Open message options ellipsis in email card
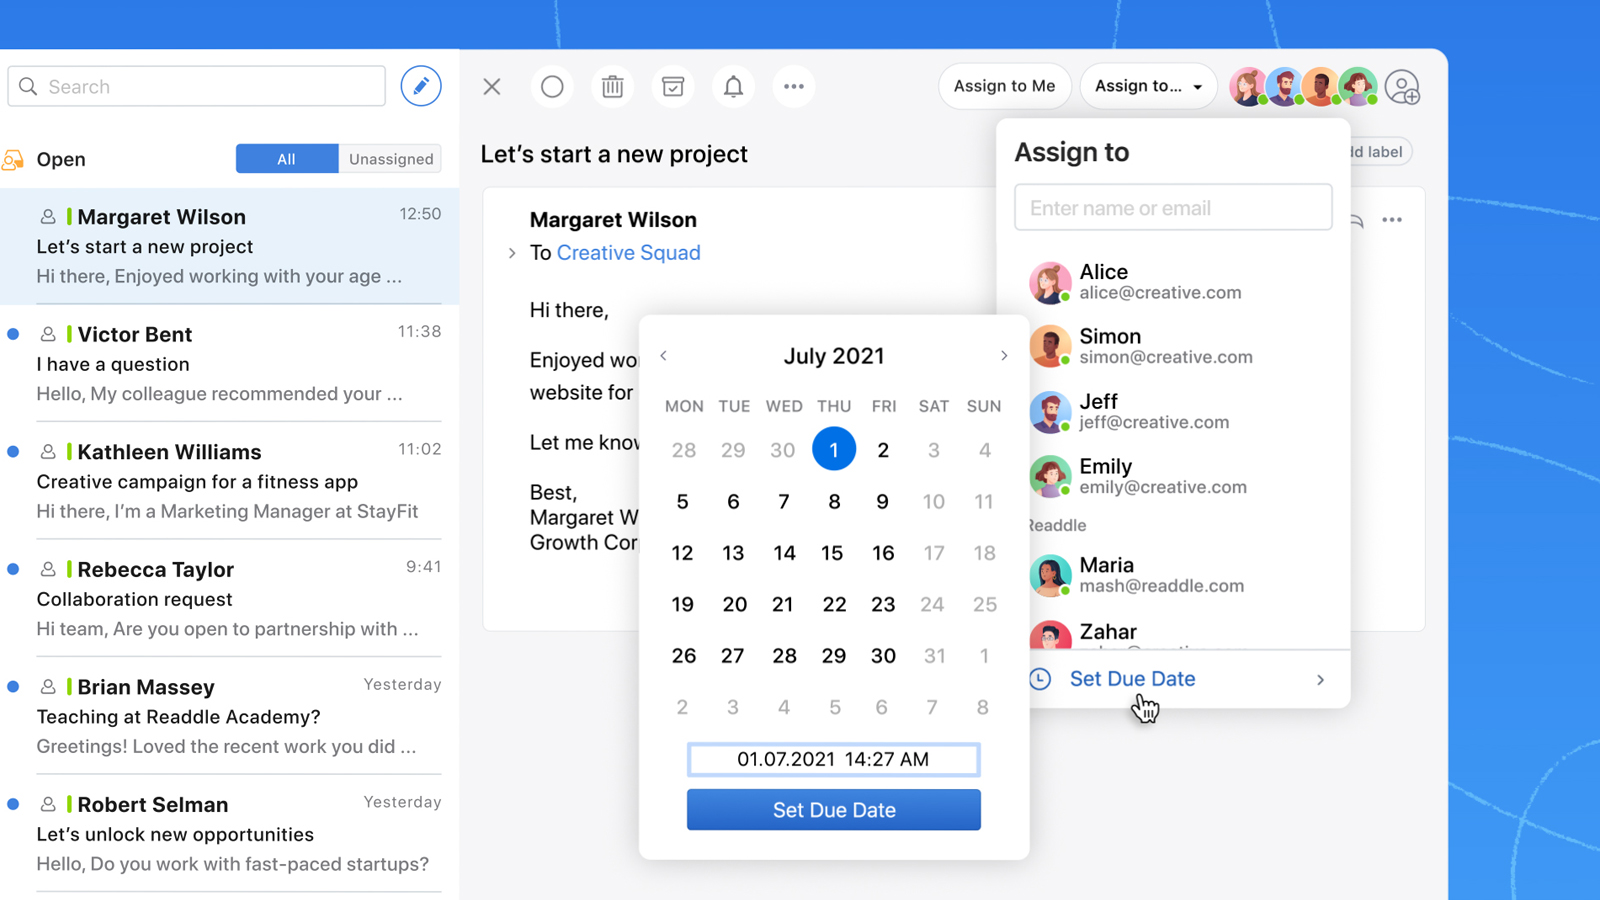Image resolution: width=1600 pixels, height=900 pixels. (1392, 220)
